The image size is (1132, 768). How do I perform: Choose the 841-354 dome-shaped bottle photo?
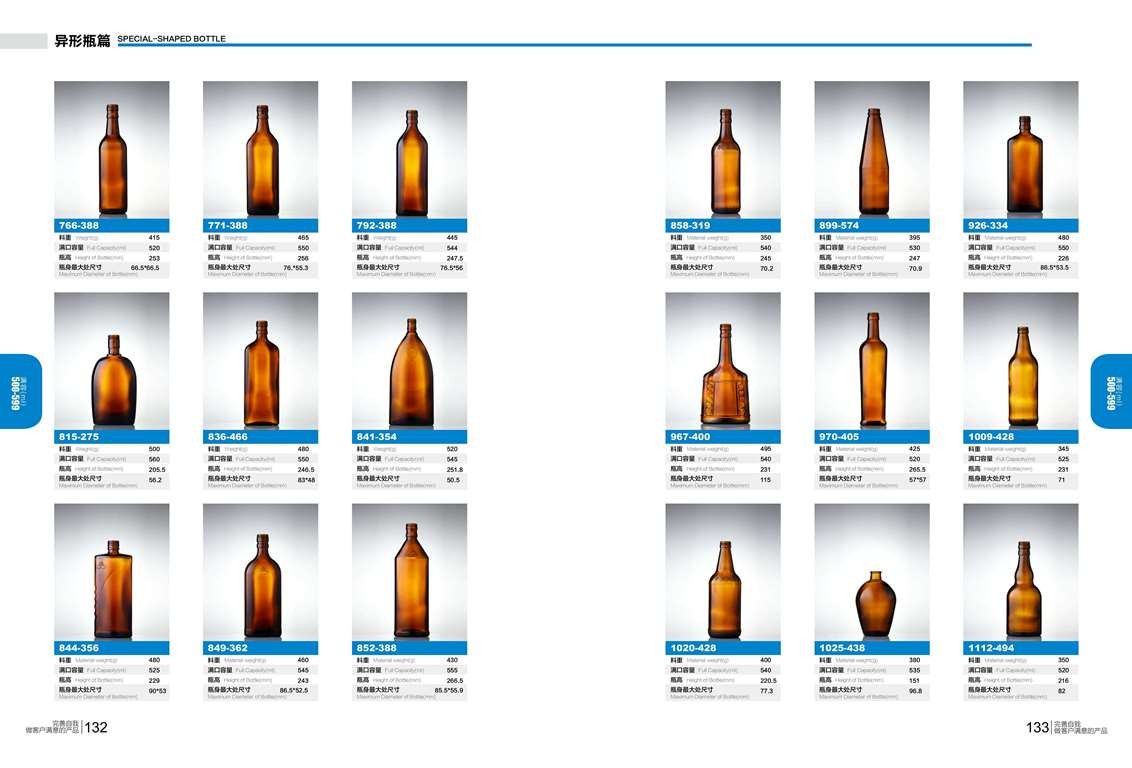409,361
